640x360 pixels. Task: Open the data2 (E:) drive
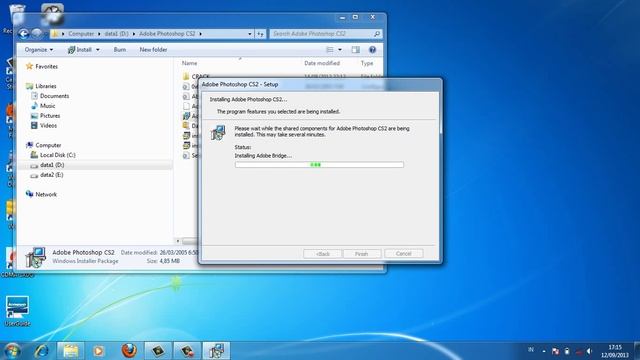coord(47,175)
